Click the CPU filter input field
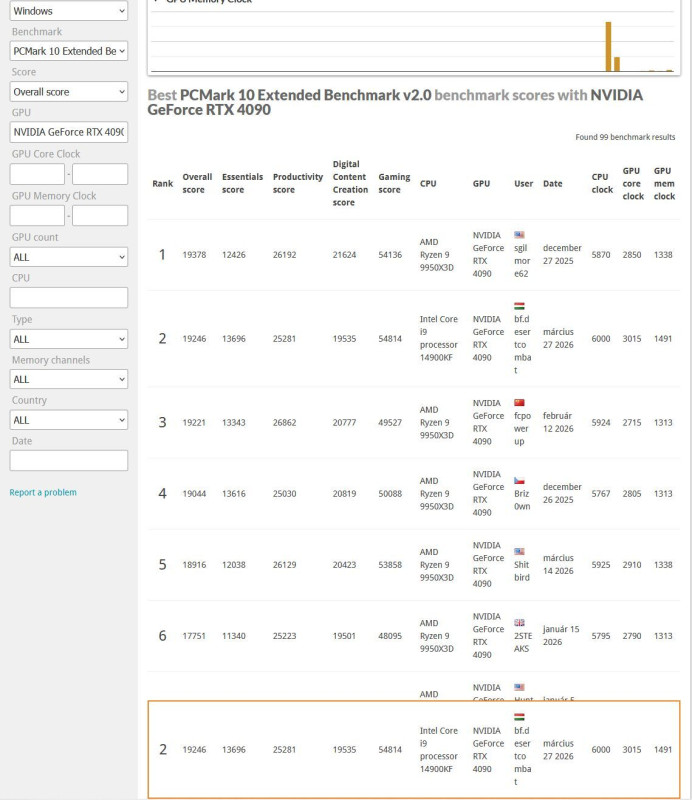 click(x=68, y=297)
